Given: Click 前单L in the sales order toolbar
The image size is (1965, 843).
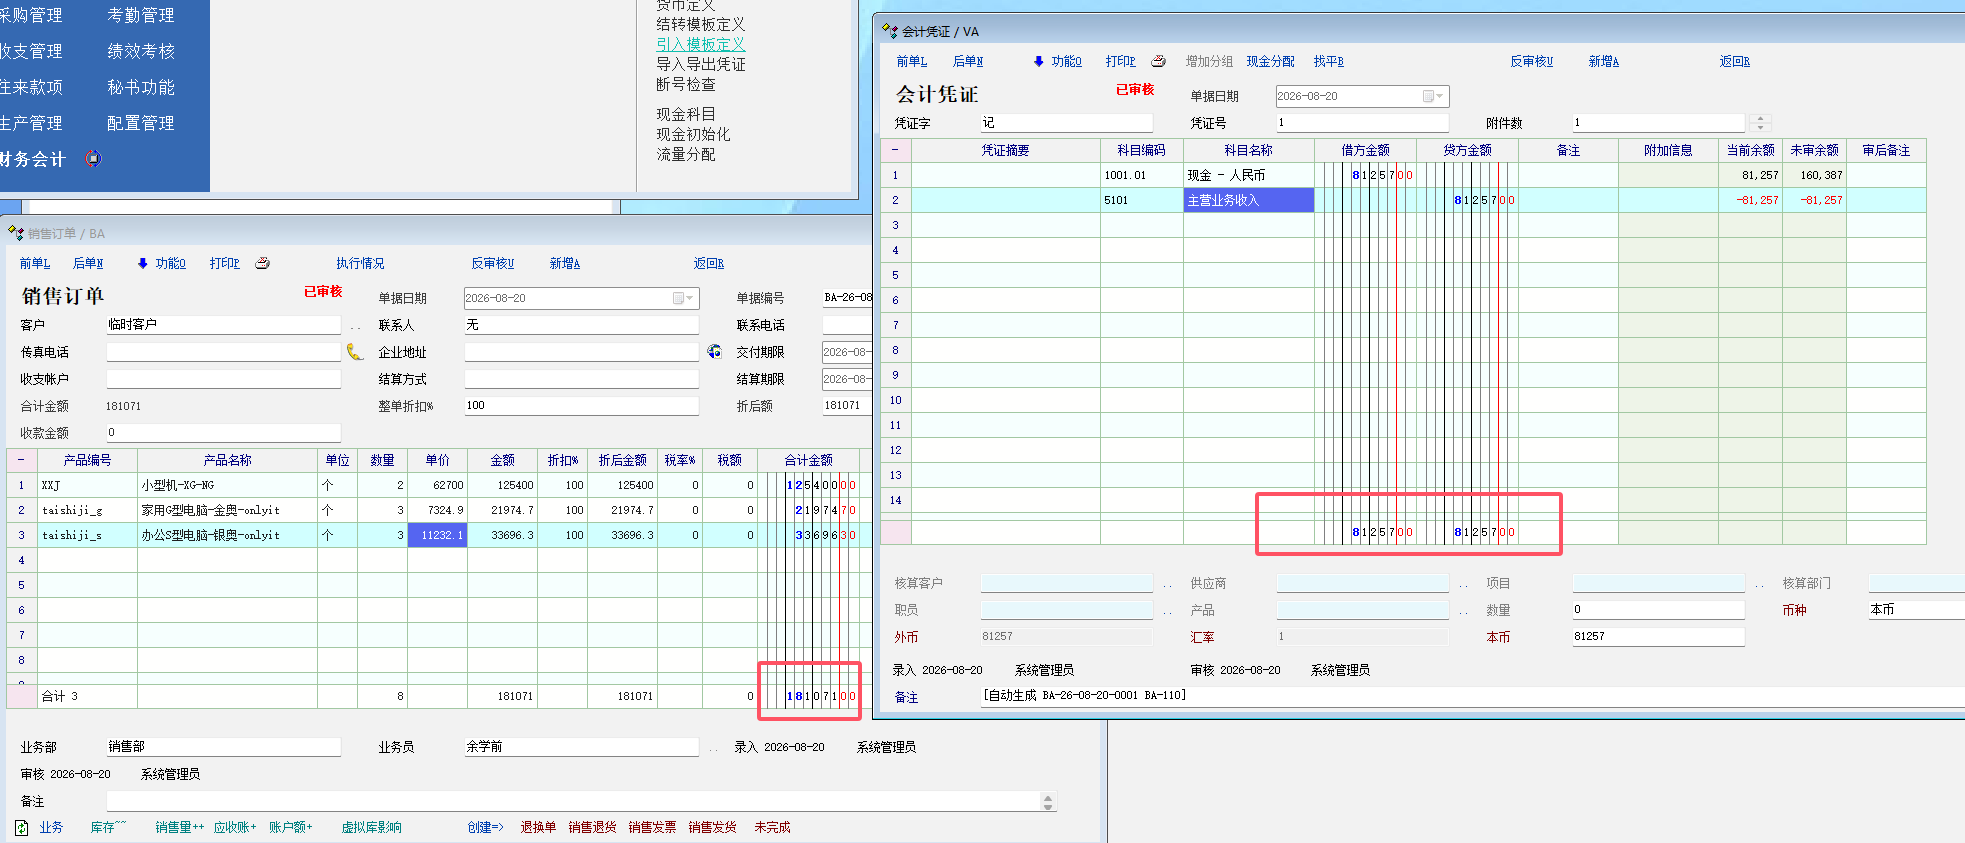Looking at the screenshot, I should pos(35,263).
